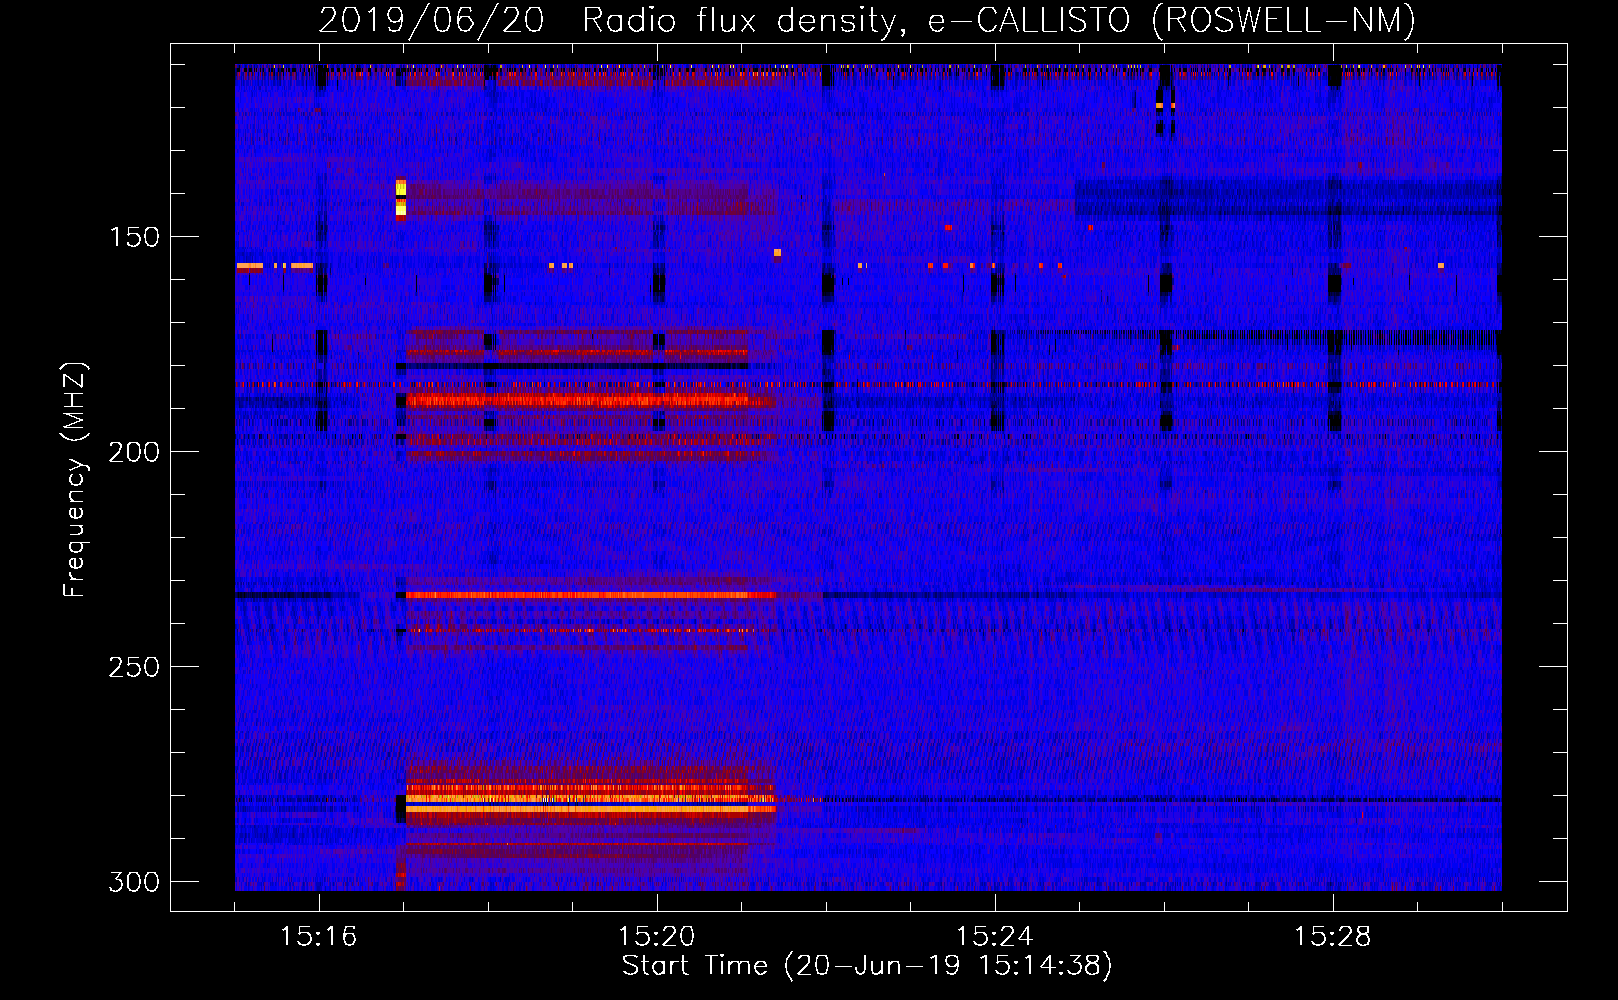This screenshot has width=1618, height=1000.
Task: Click the 150 frequency tick label
Action: (134, 237)
